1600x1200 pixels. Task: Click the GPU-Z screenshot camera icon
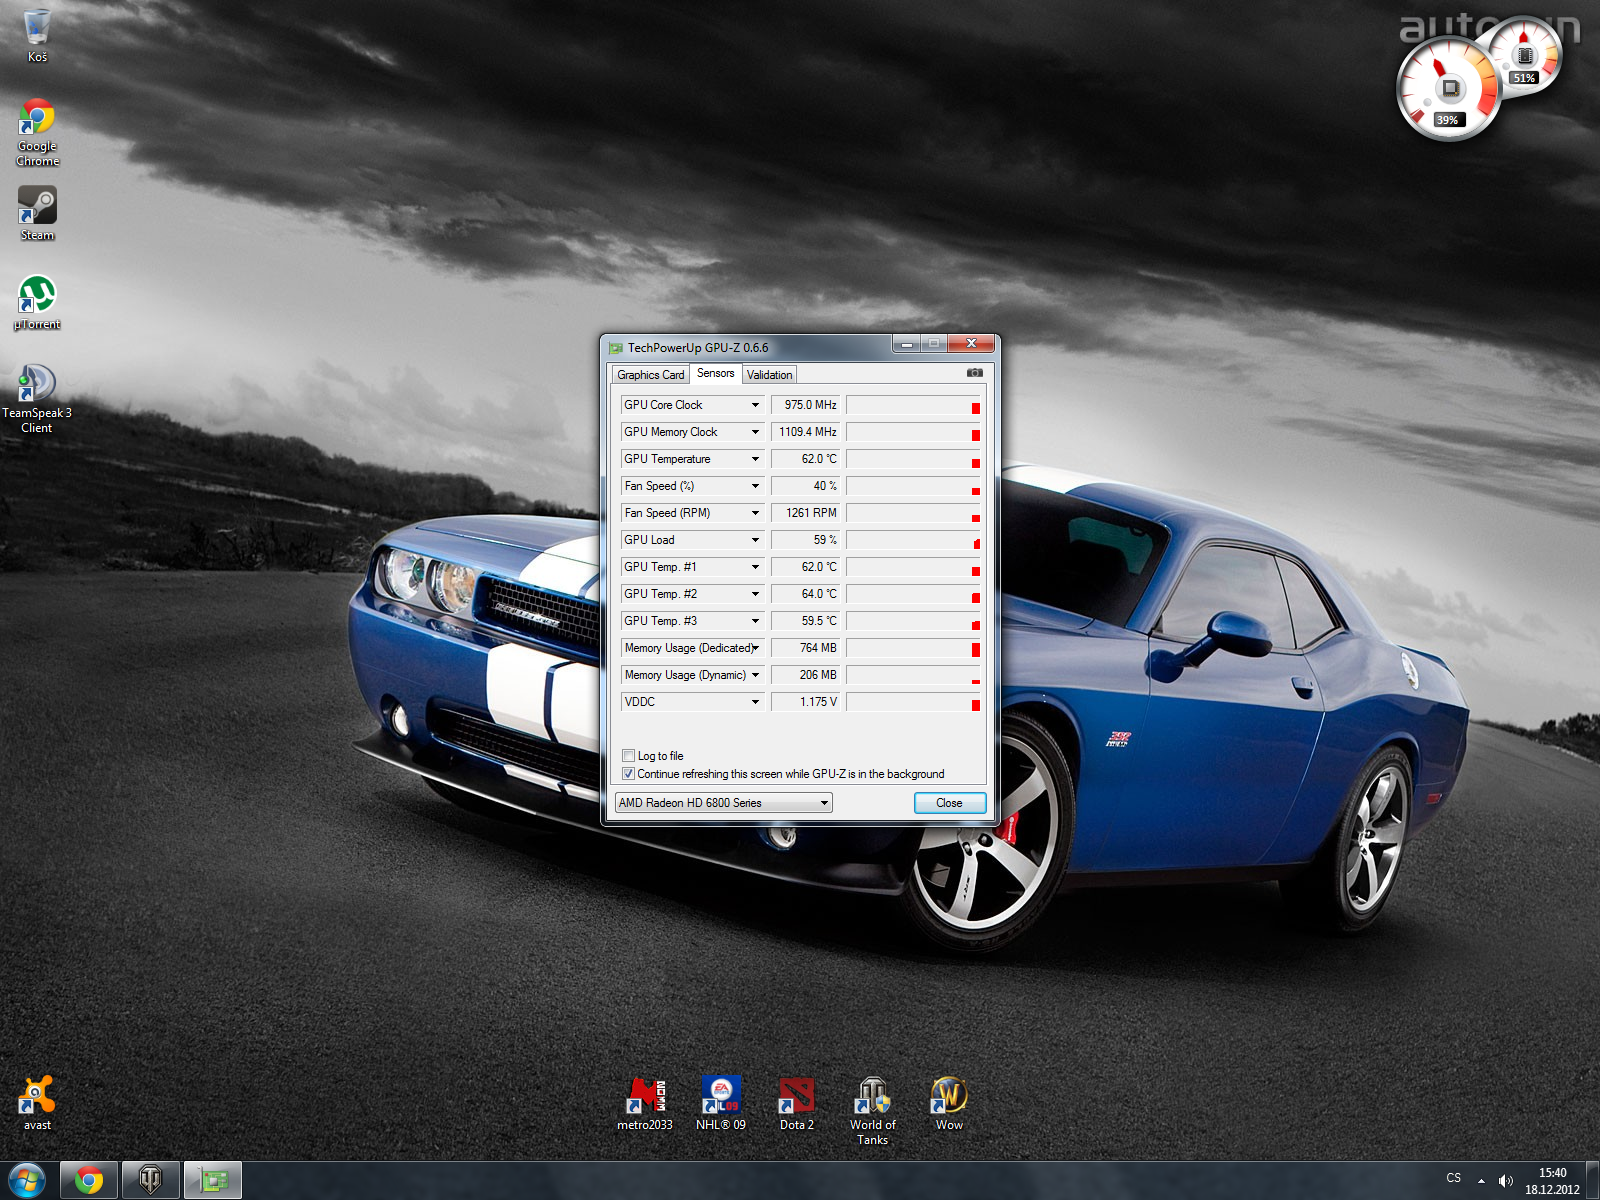974,373
